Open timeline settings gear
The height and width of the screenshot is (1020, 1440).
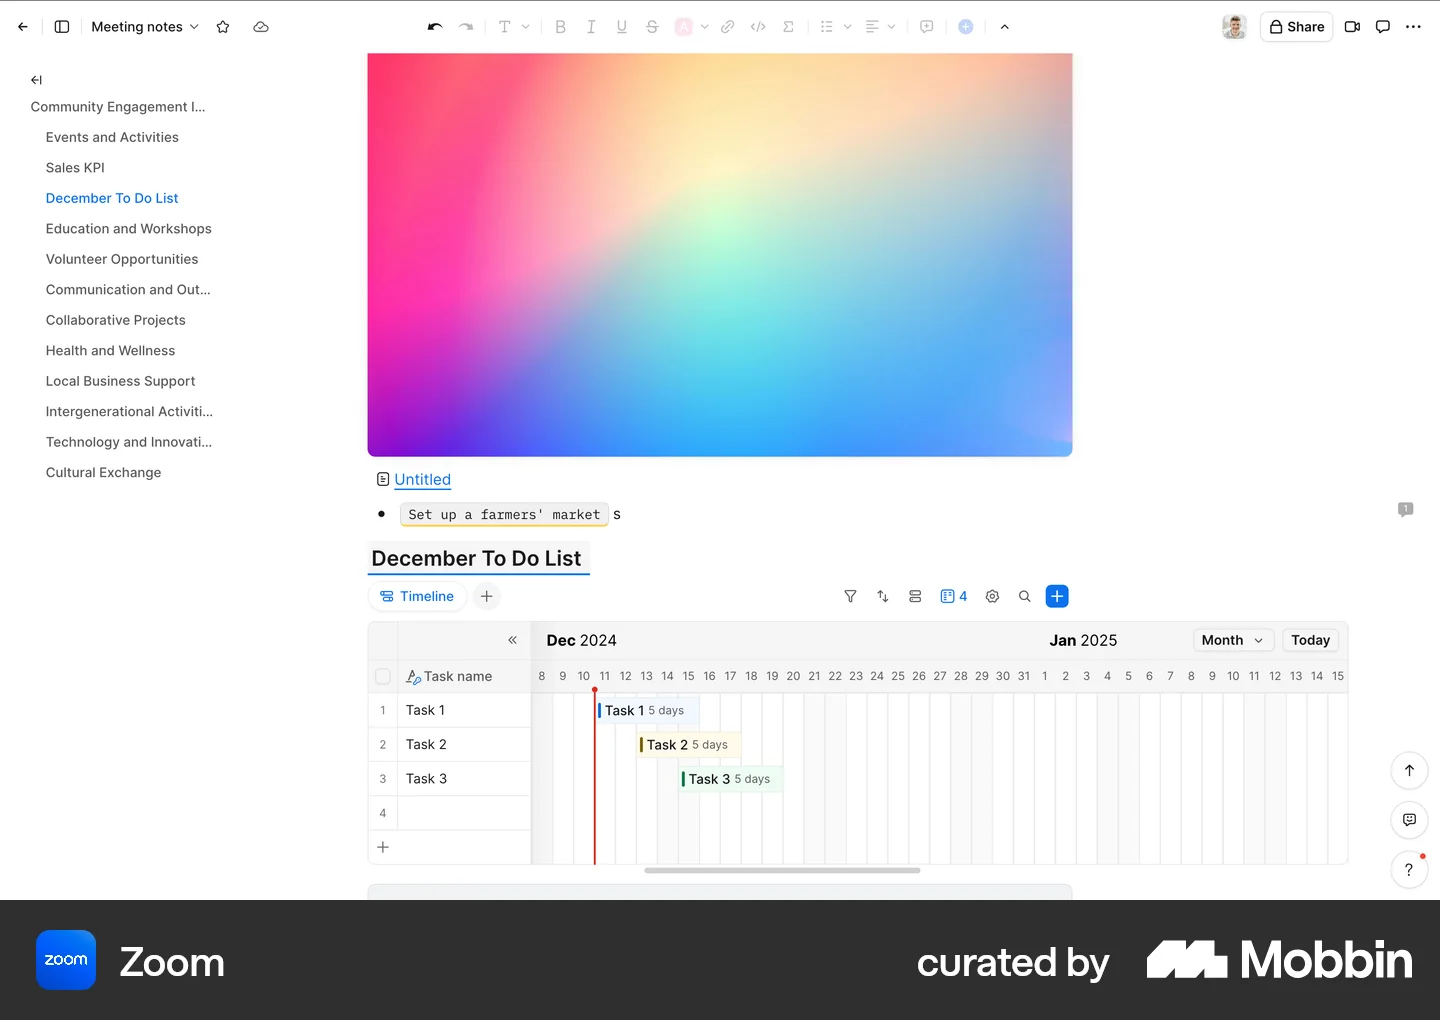[992, 596]
